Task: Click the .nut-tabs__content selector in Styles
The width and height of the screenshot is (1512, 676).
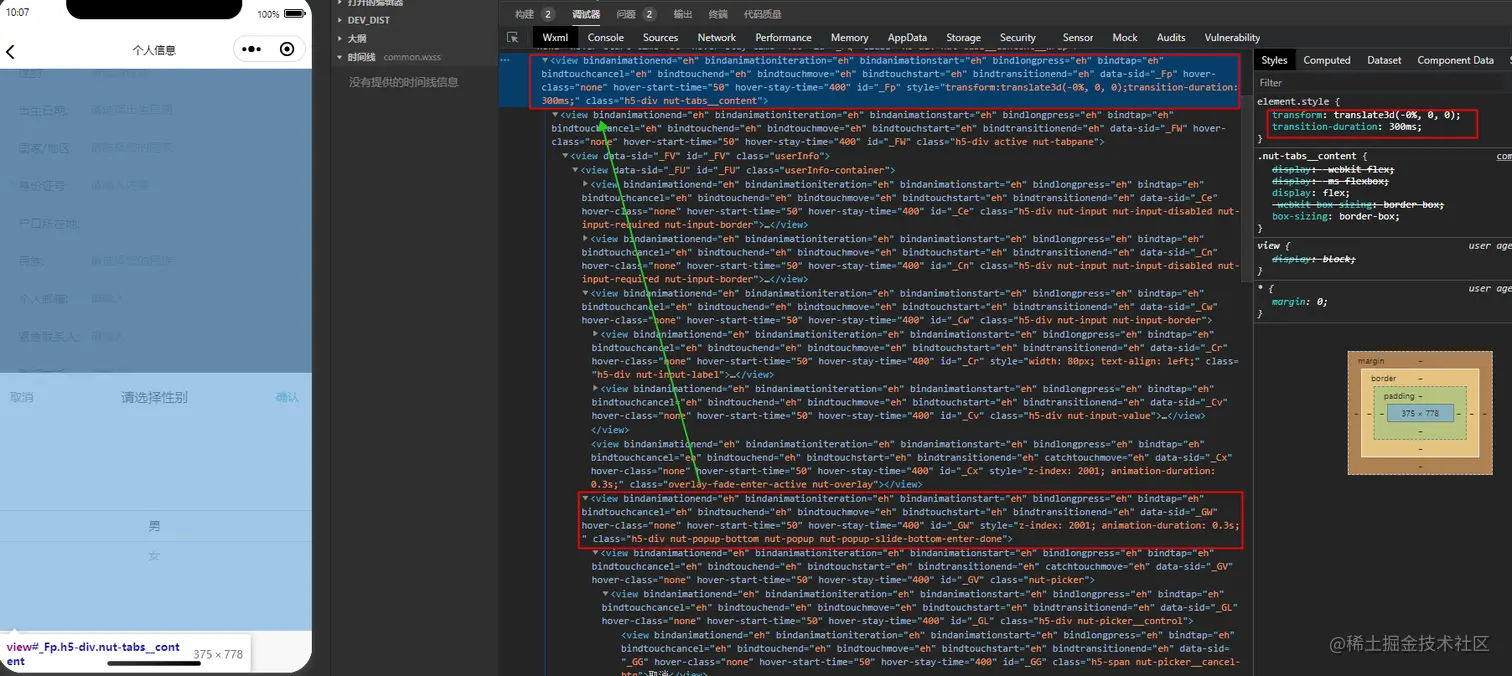Action: coord(1306,156)
